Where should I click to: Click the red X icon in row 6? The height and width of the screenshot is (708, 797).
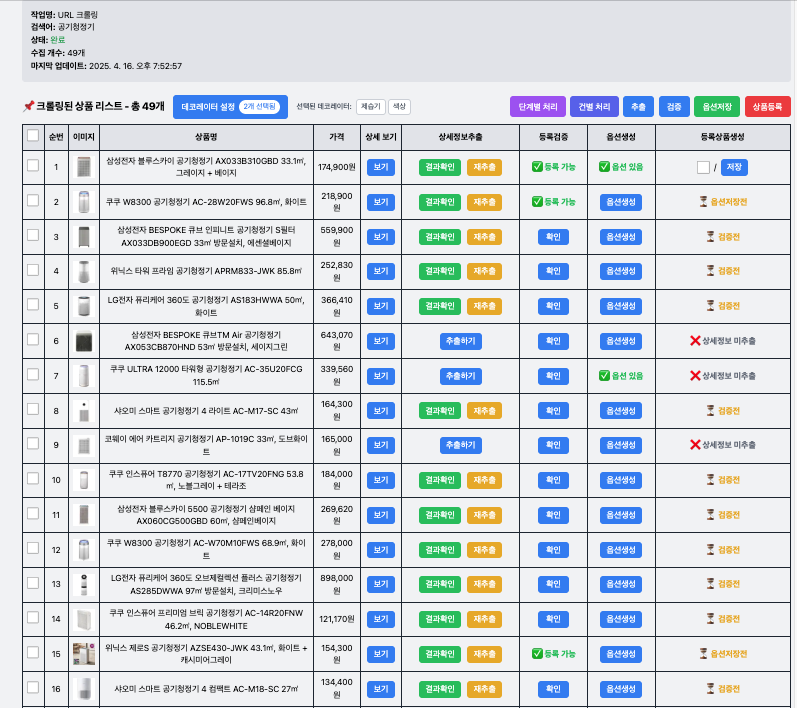tap(695, 341)
